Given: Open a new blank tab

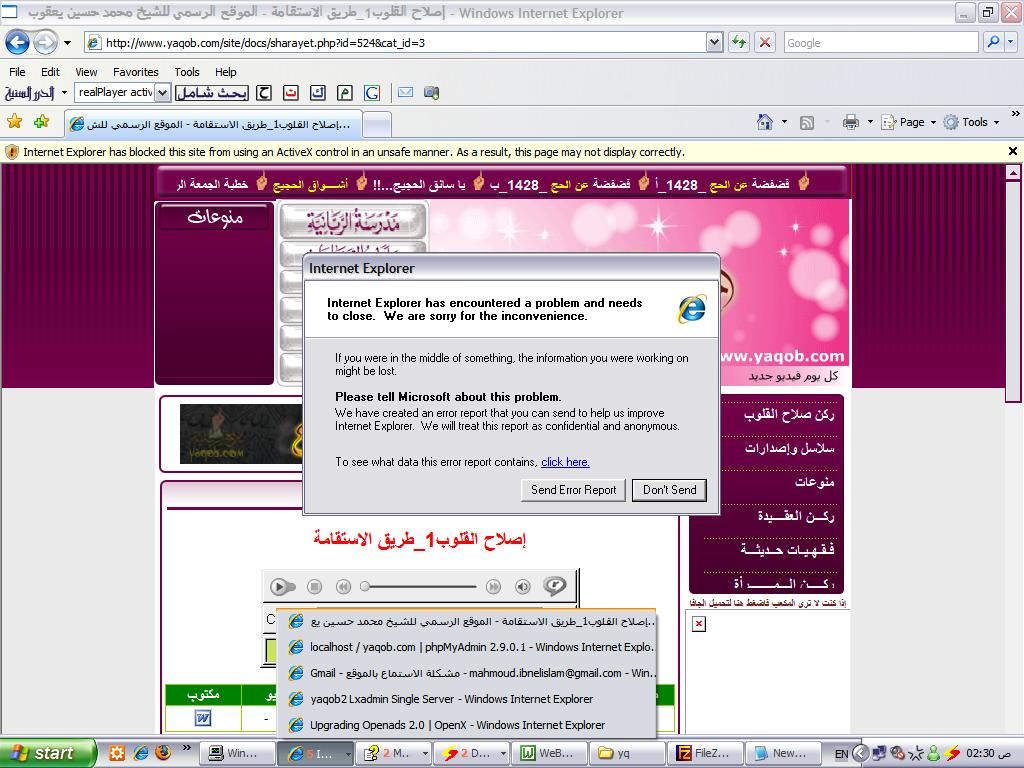Looking at the screenshot, I should pyautogui.click(x=377, y=125).
